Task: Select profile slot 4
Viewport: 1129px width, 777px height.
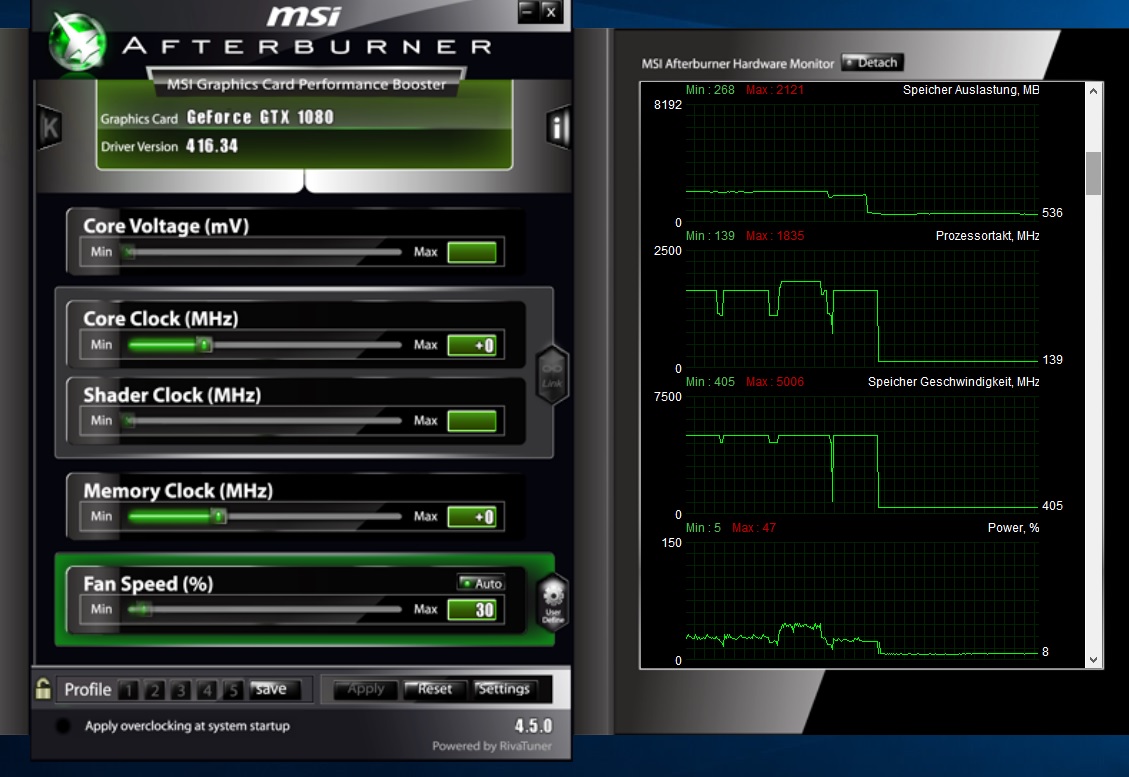Action: (x=207, y=690)
